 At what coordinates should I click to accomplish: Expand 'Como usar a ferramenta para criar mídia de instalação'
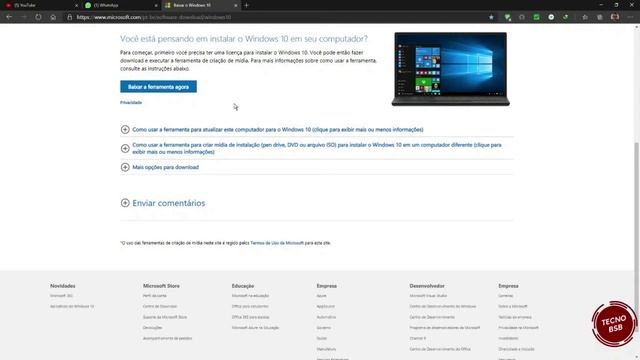[316, 148]
